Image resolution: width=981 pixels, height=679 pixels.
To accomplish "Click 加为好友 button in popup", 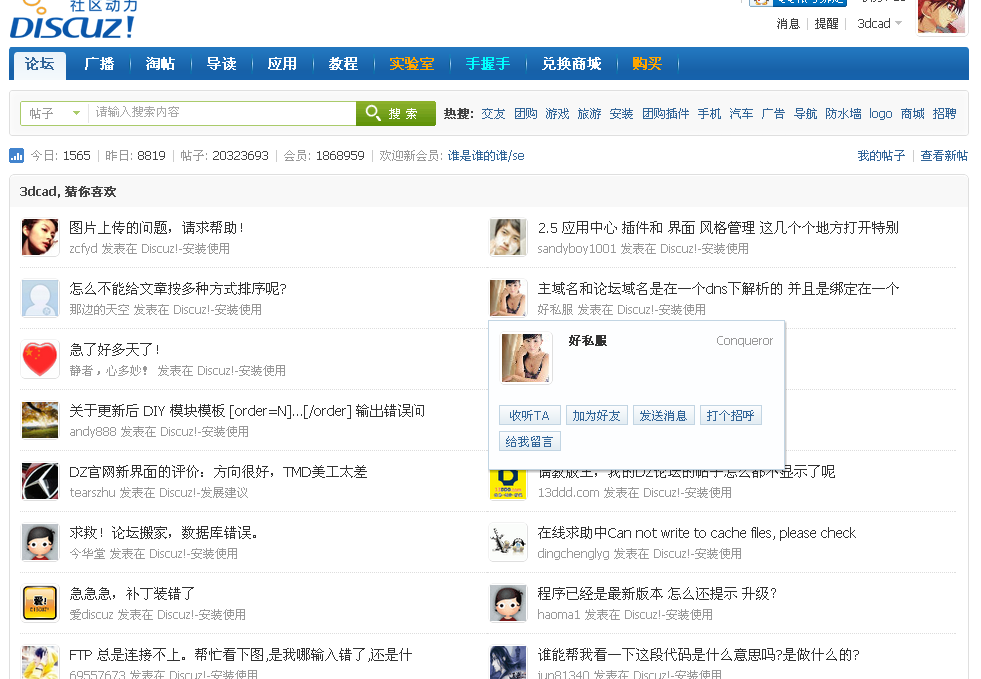I will [x=596, y=416].
